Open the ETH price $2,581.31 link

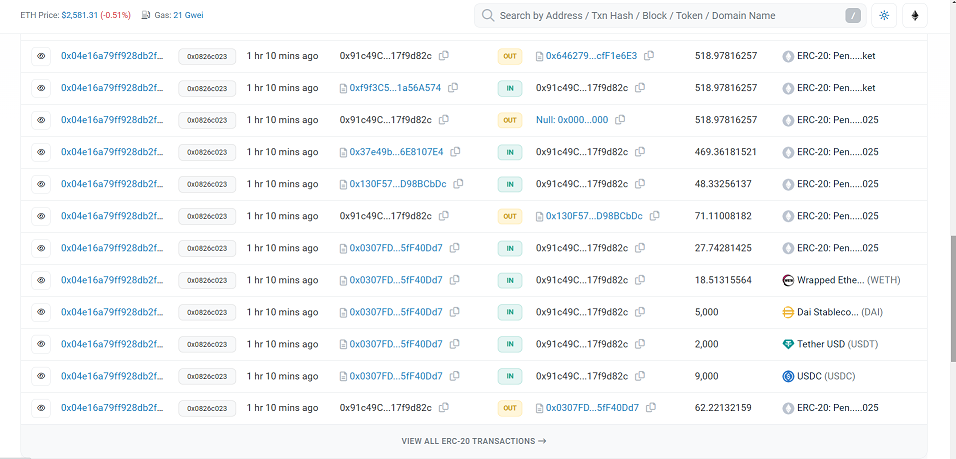pos(96,15)
